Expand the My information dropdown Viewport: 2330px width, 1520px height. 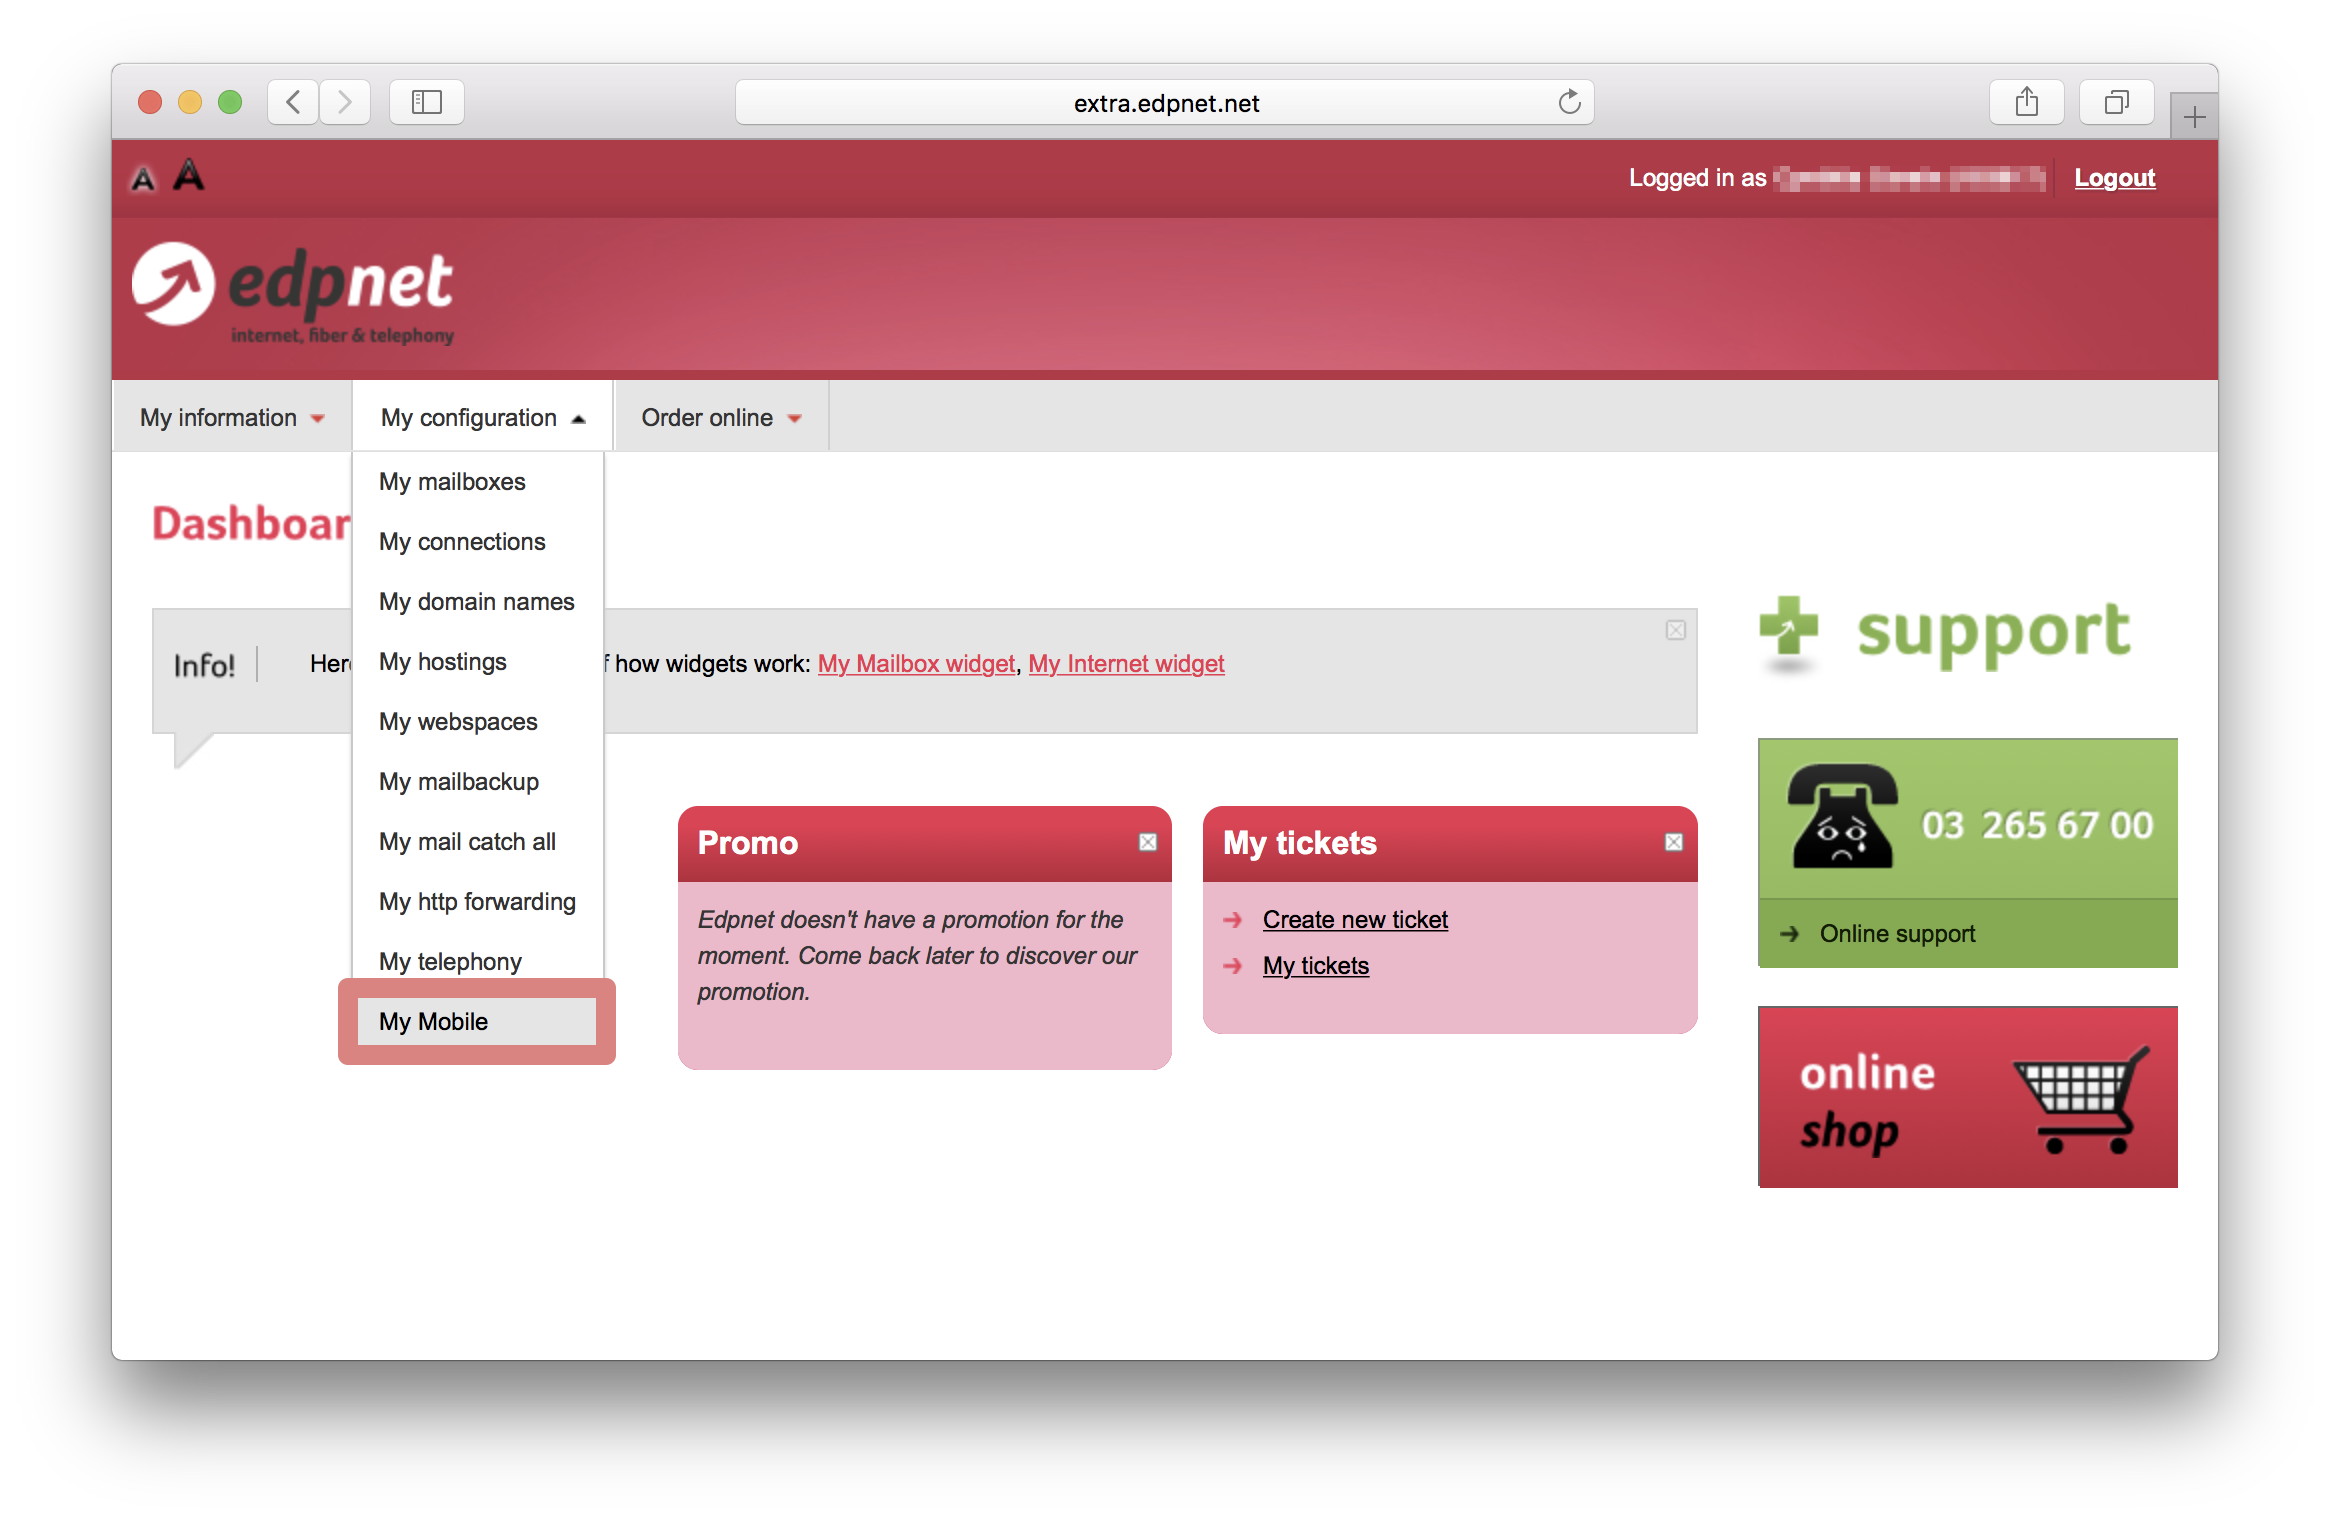[231, 418]
